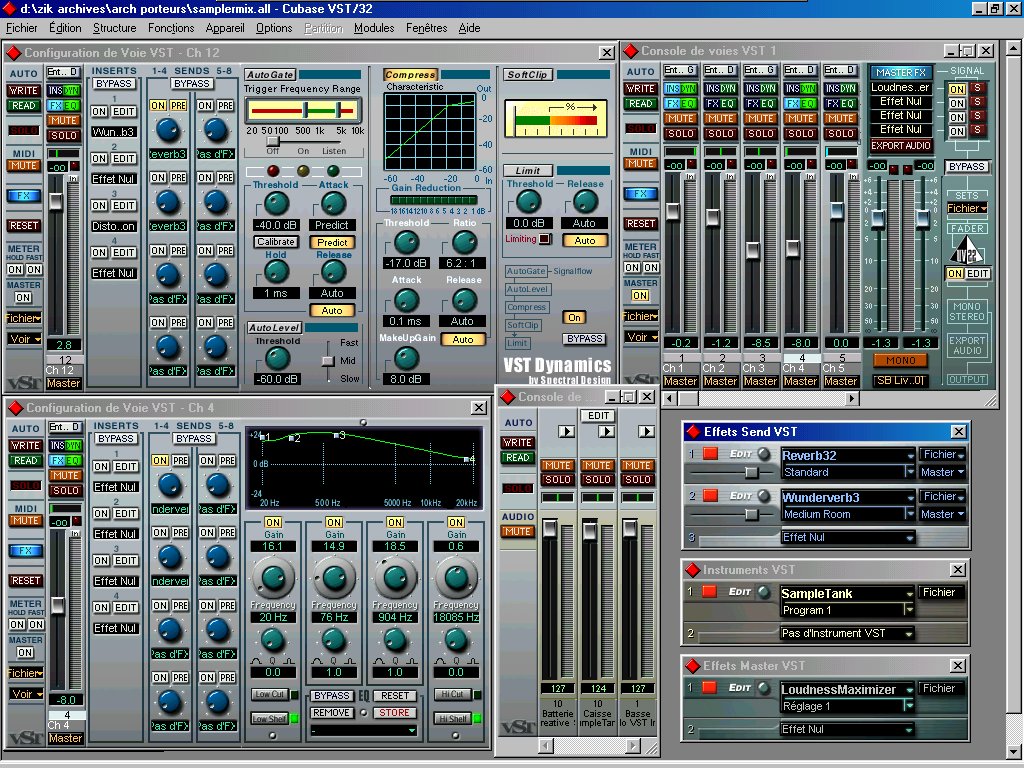
Task: Click Calibrate button in AutoGate
Action: coord(276,242)
